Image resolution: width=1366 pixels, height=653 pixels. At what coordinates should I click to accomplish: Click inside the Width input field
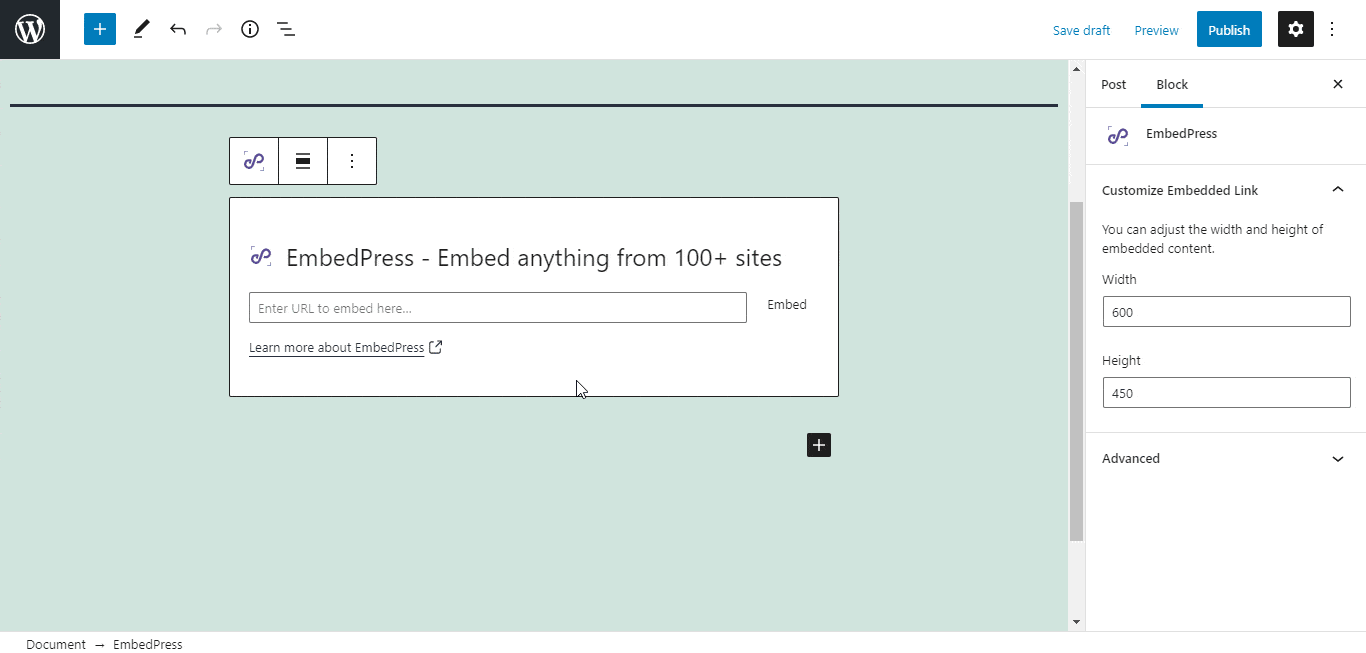pos(1225,311)
